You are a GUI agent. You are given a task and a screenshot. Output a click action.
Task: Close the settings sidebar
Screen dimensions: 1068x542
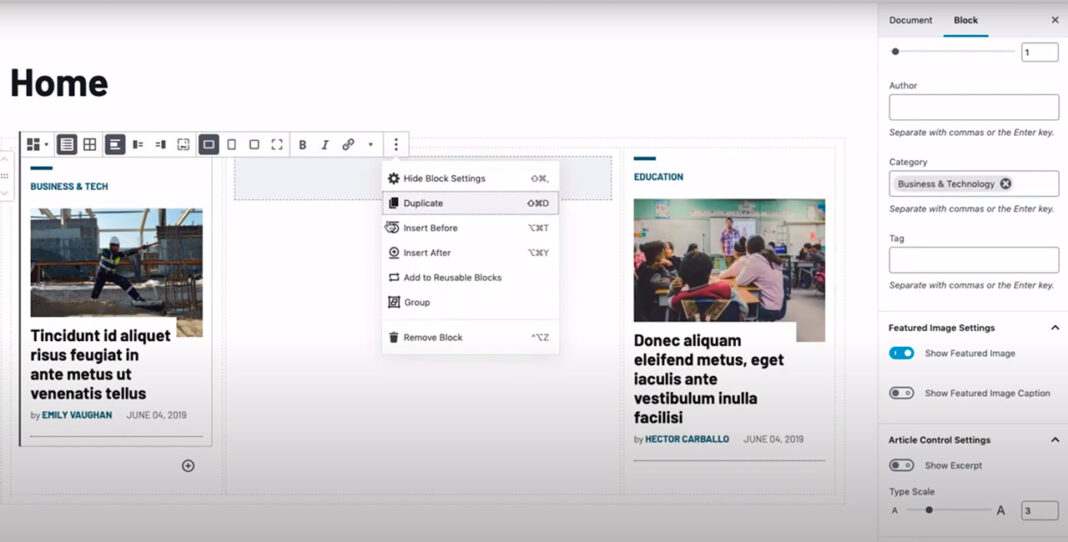click(x=1054, y=20)
